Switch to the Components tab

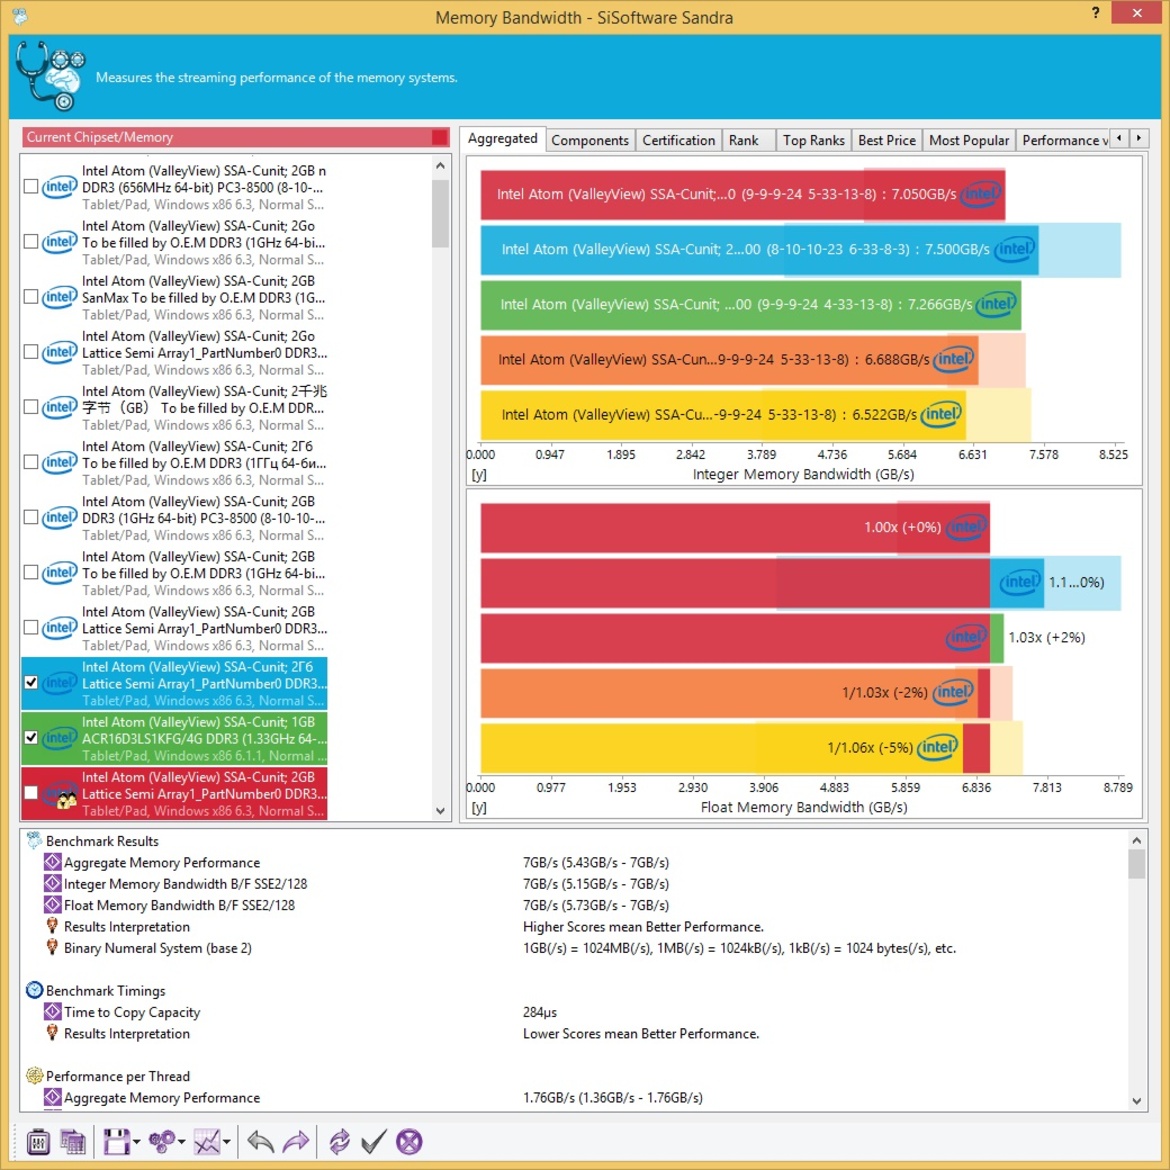(589, 140)
